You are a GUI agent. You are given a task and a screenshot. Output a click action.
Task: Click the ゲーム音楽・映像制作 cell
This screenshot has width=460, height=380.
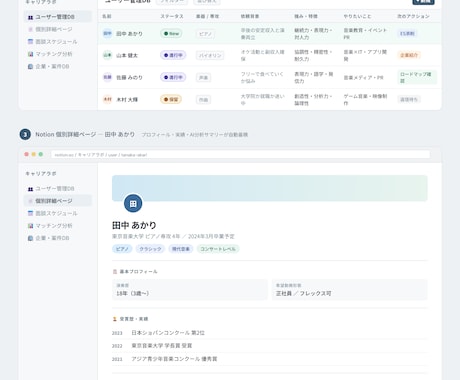[365, 99]
